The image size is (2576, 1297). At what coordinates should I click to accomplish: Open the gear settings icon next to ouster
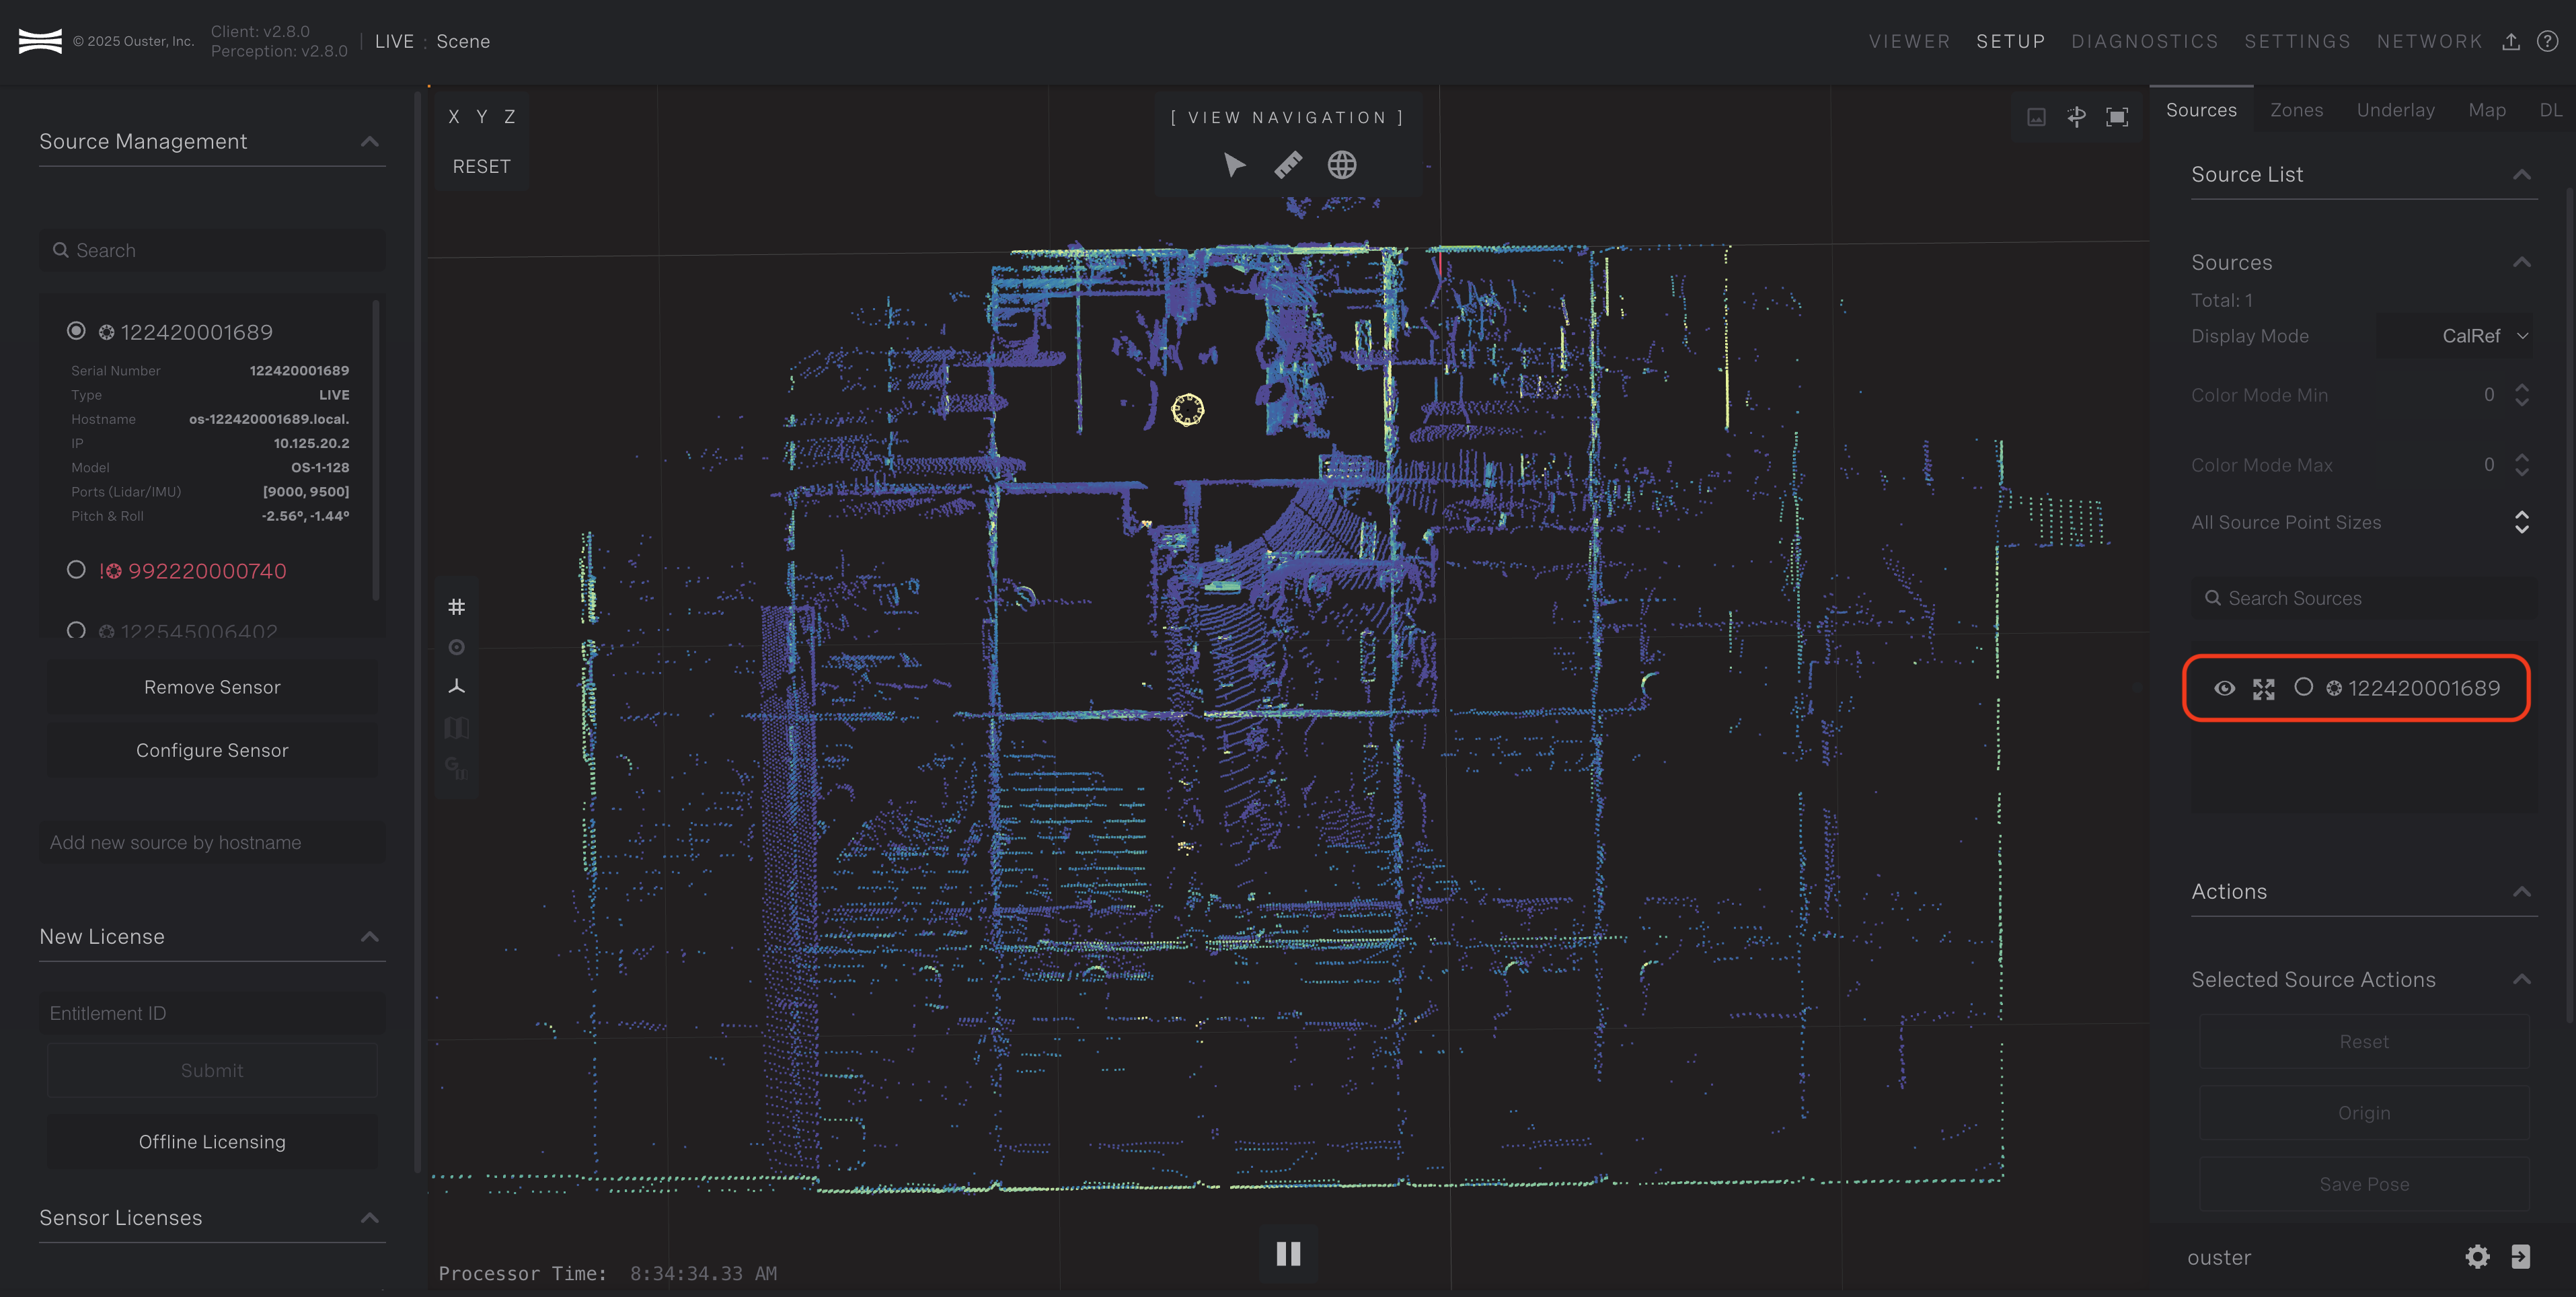coord(2477,1256)
